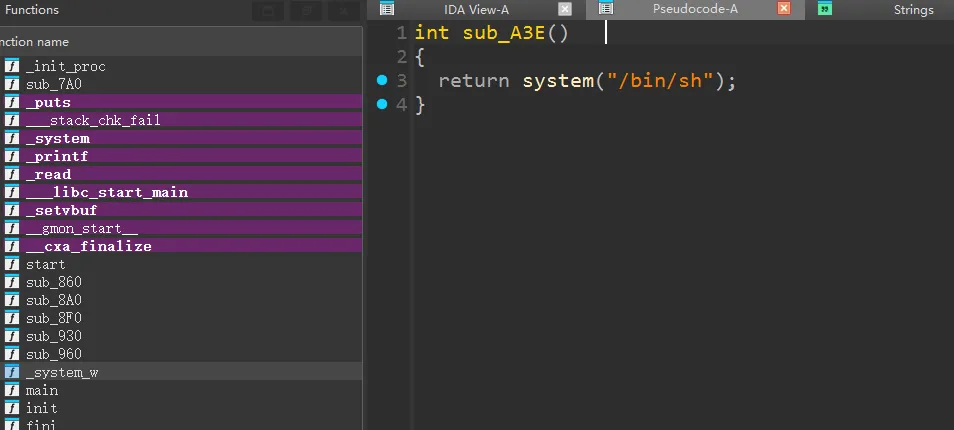Toggle breakpoint dot on line 3
The width and height of the screenshot is (954, 430).
click(382, 81)
